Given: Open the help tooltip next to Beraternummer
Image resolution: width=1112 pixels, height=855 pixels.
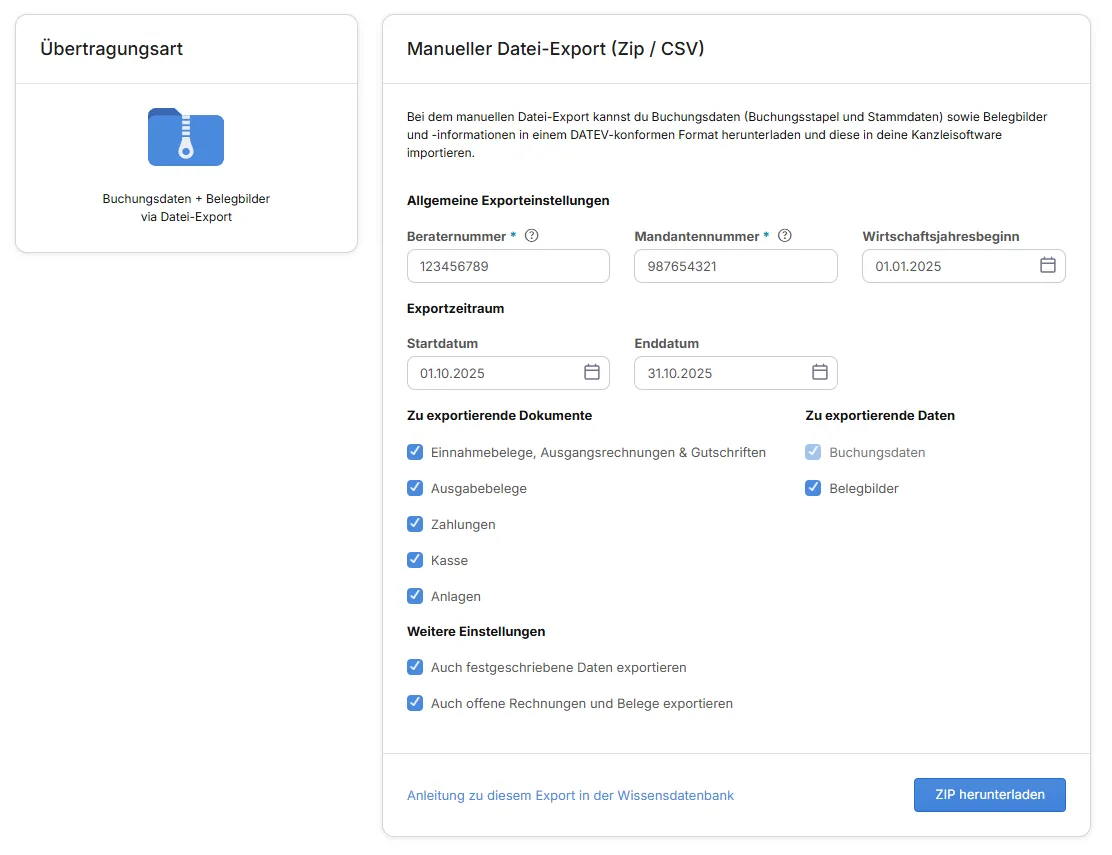Looking at the screenshot, I should 531,236.
